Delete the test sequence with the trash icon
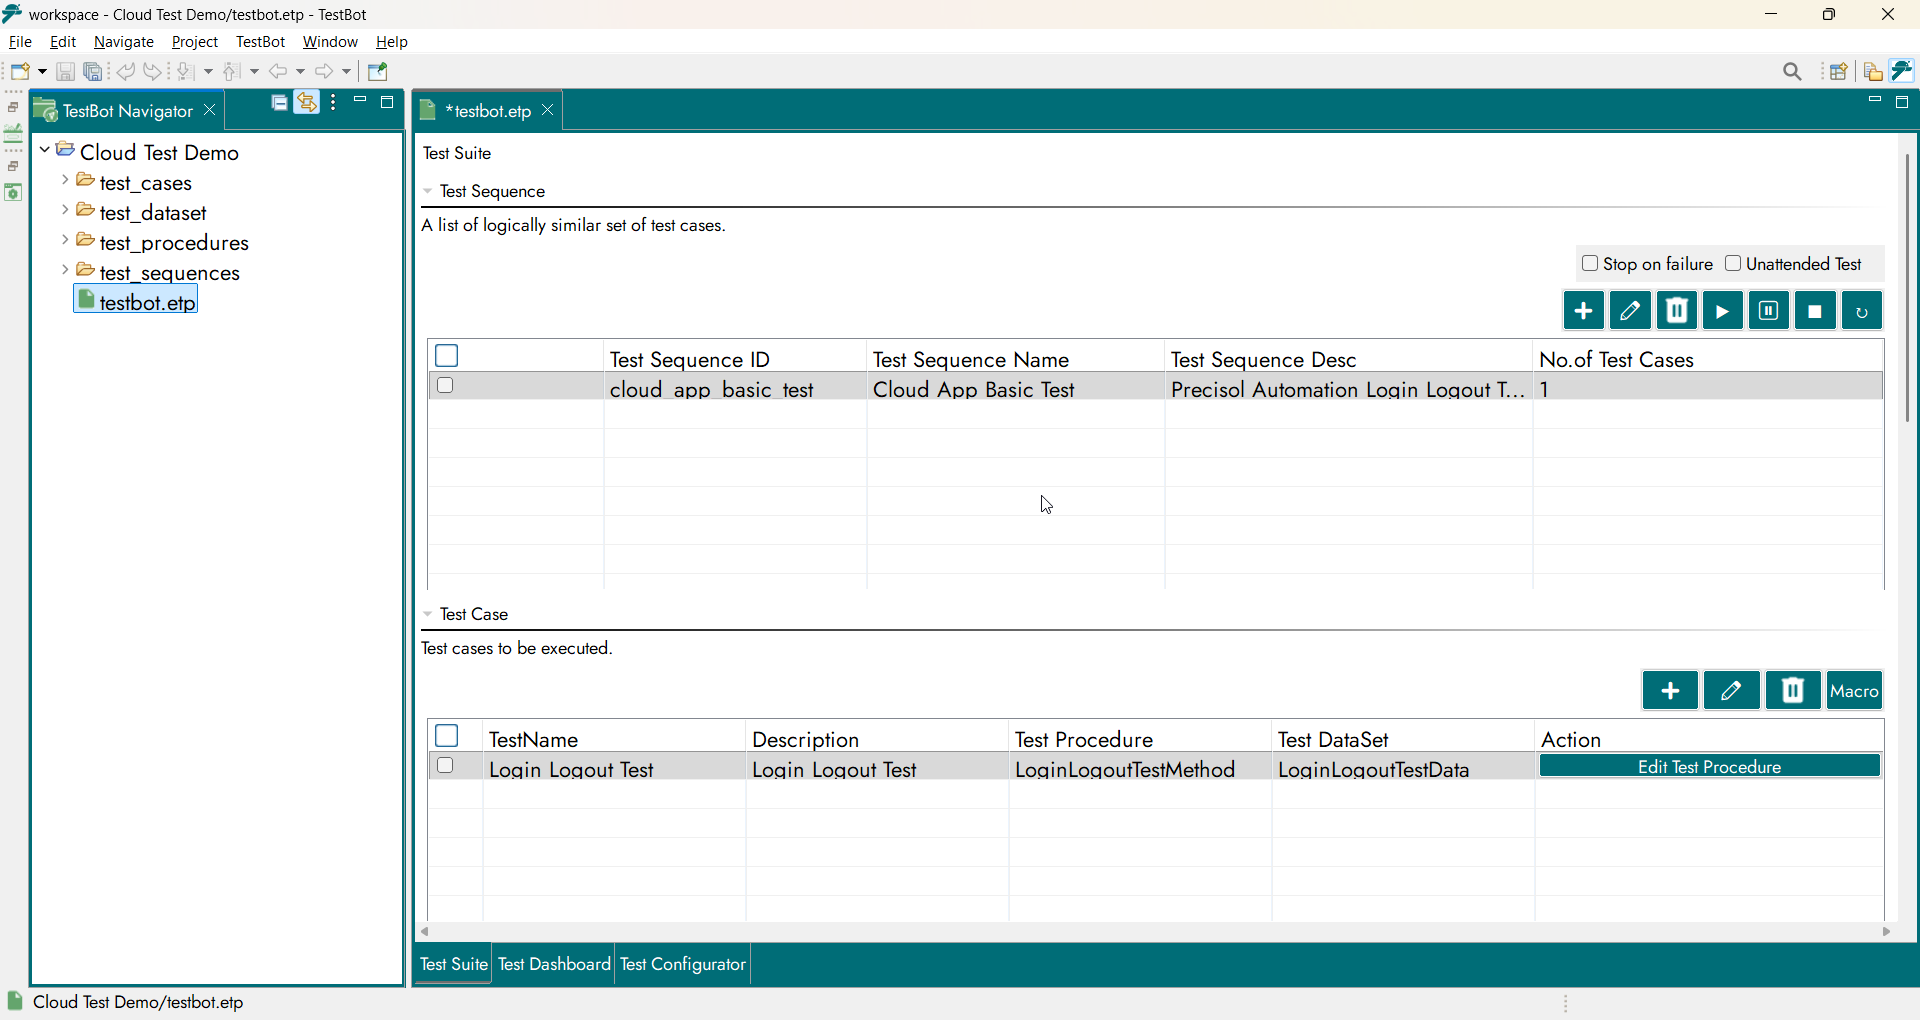1920x1020 pixels. pyautogui.click(x=1677, y=311)
